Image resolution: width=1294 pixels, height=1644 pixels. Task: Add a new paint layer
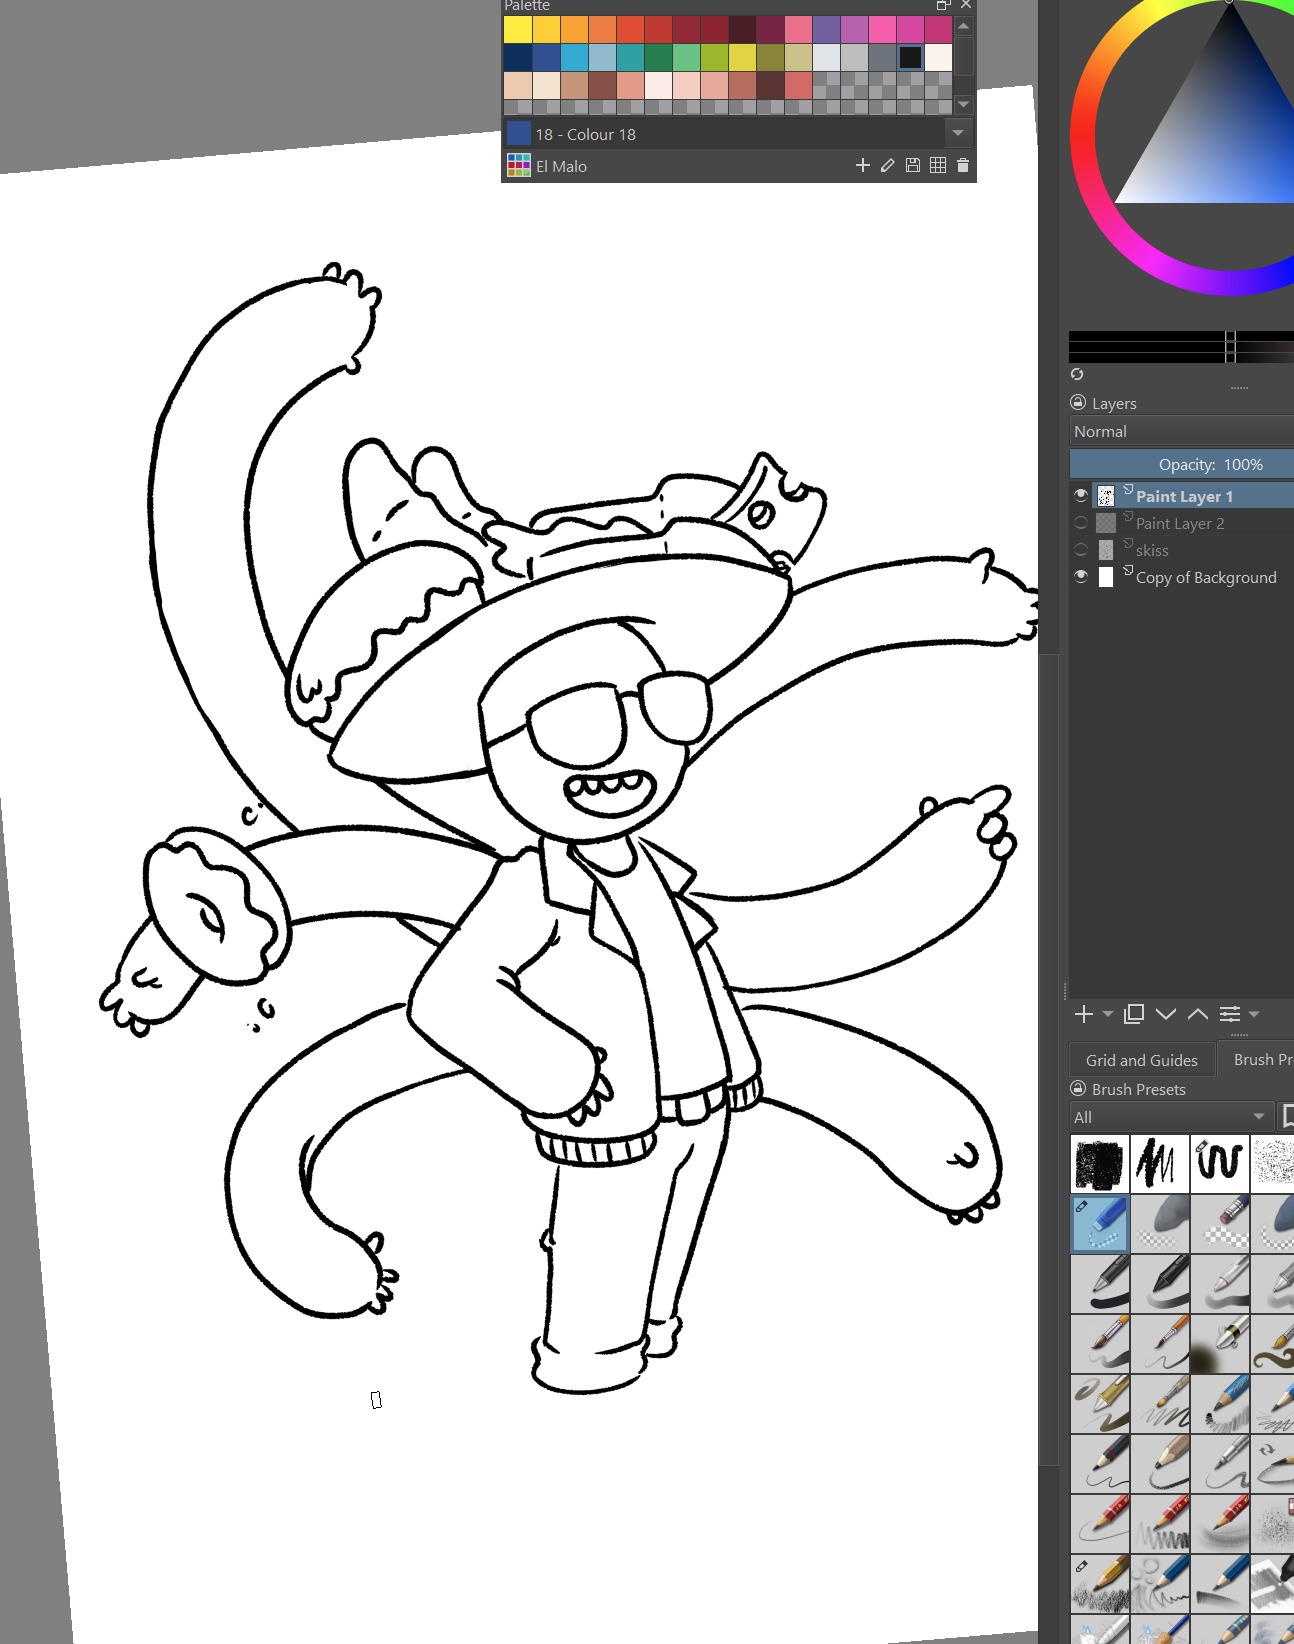[x=1083, y=1014]
